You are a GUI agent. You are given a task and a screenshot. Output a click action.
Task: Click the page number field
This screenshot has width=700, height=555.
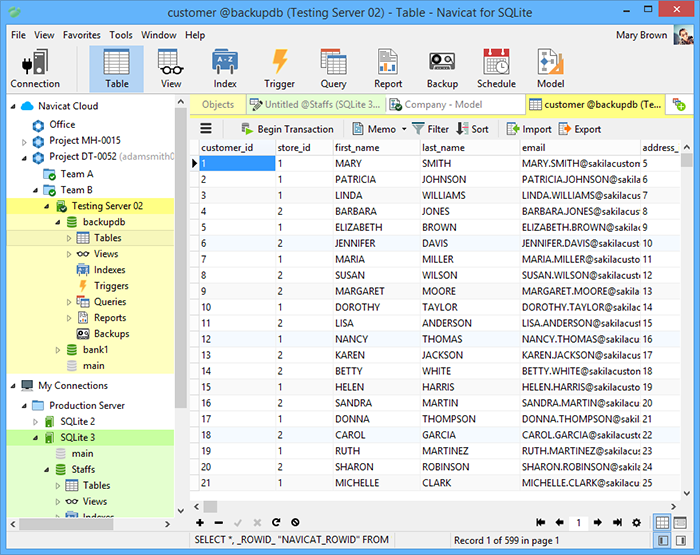pyautogui.click(x=579, y=522)
